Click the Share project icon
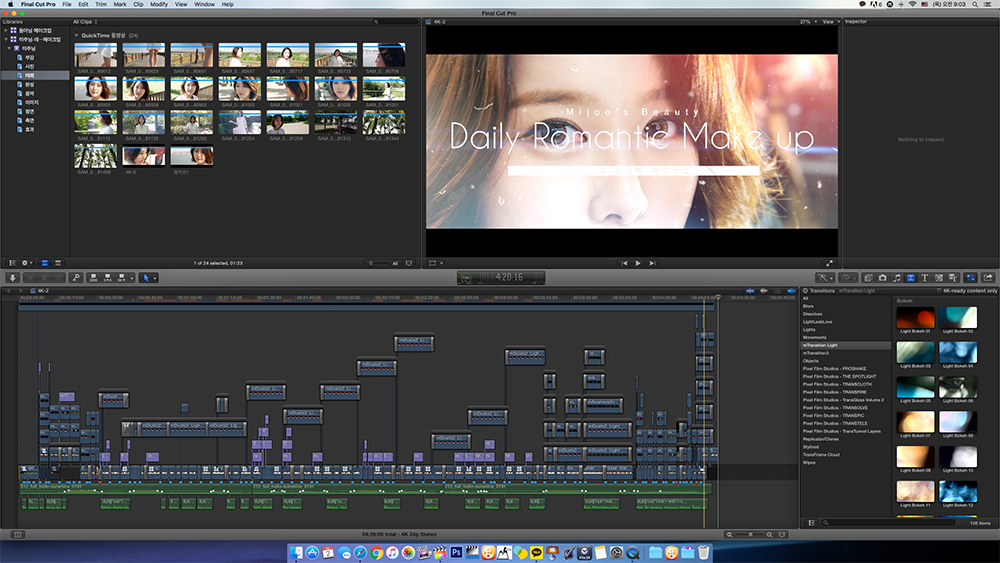 pos(988,277)
